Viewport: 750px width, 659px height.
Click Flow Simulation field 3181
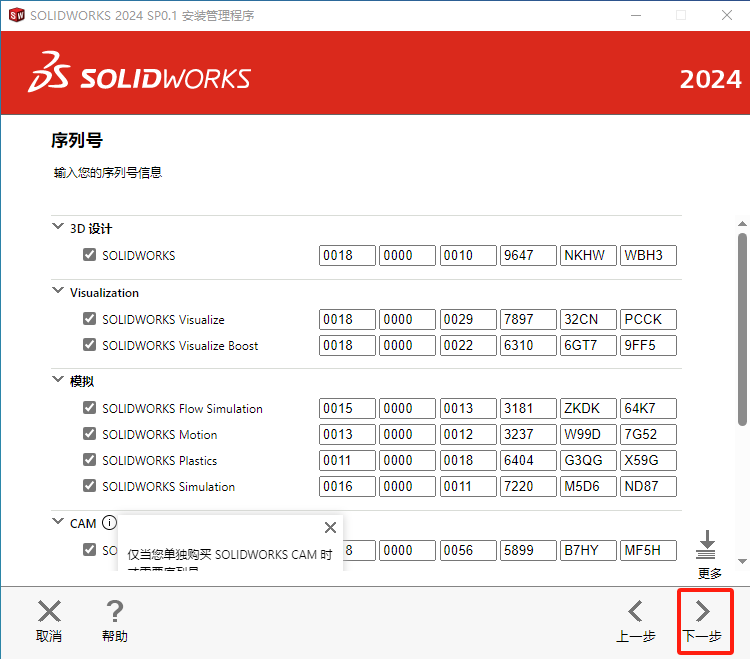[528, 408]
